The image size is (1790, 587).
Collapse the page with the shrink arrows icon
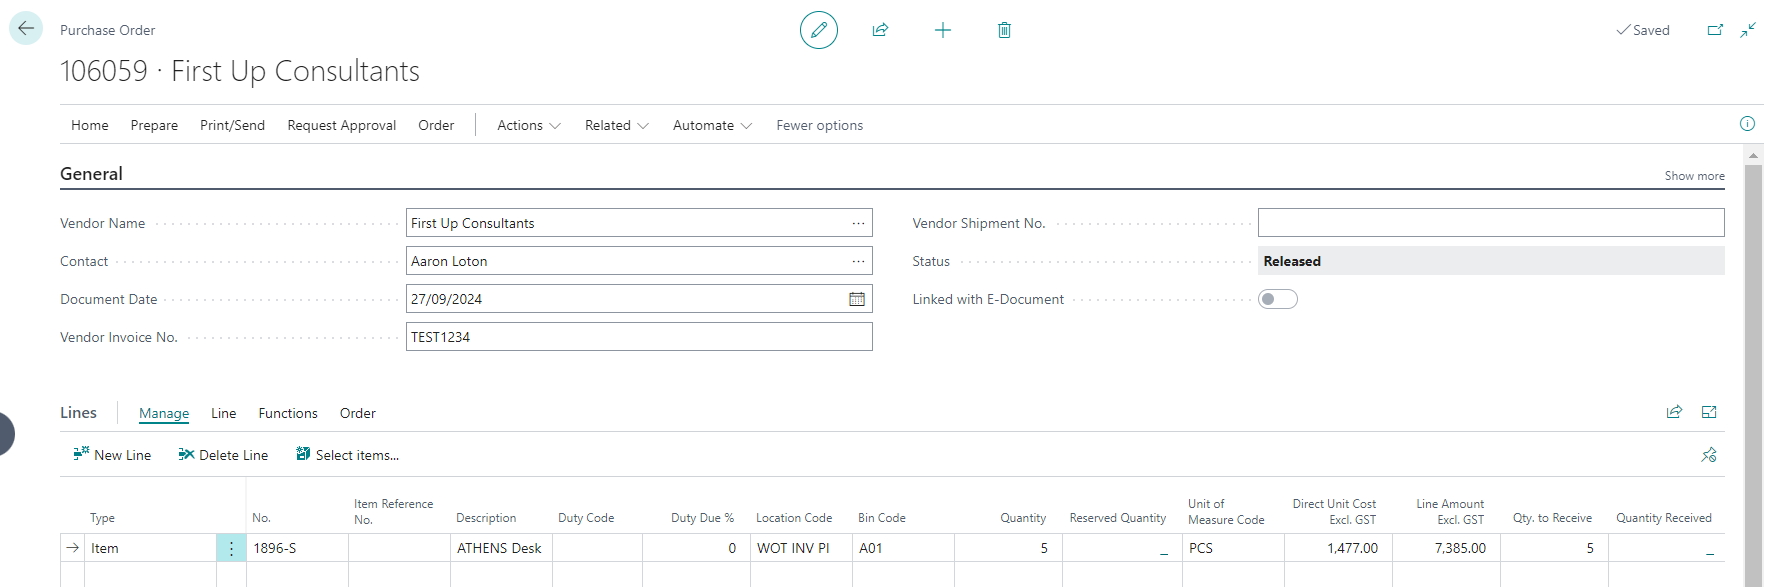pyautogui.click(x=1748, y=30)
